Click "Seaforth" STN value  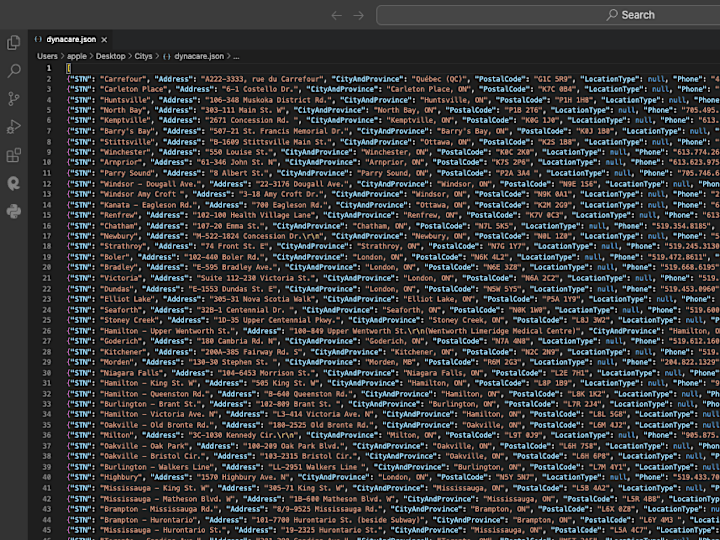(x=121, y=309)
